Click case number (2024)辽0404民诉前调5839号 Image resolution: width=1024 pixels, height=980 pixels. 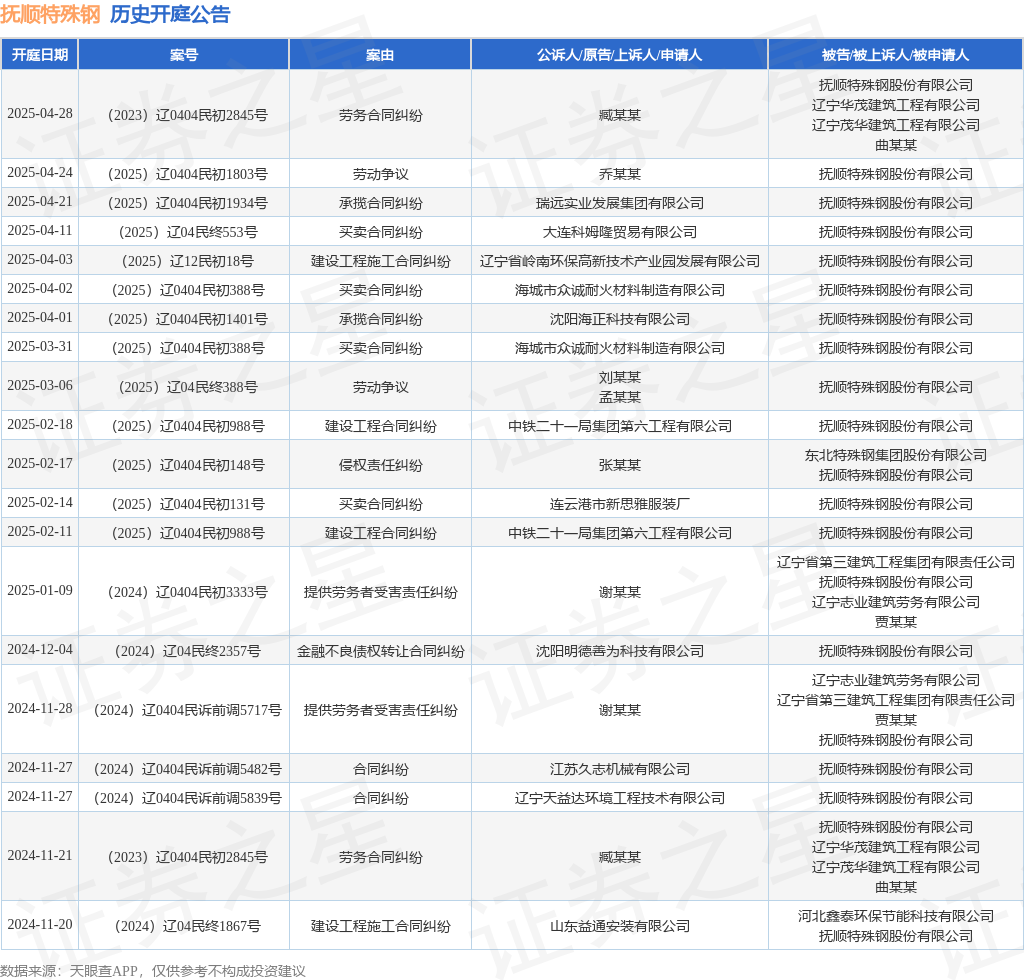click(x=187, y=798)
